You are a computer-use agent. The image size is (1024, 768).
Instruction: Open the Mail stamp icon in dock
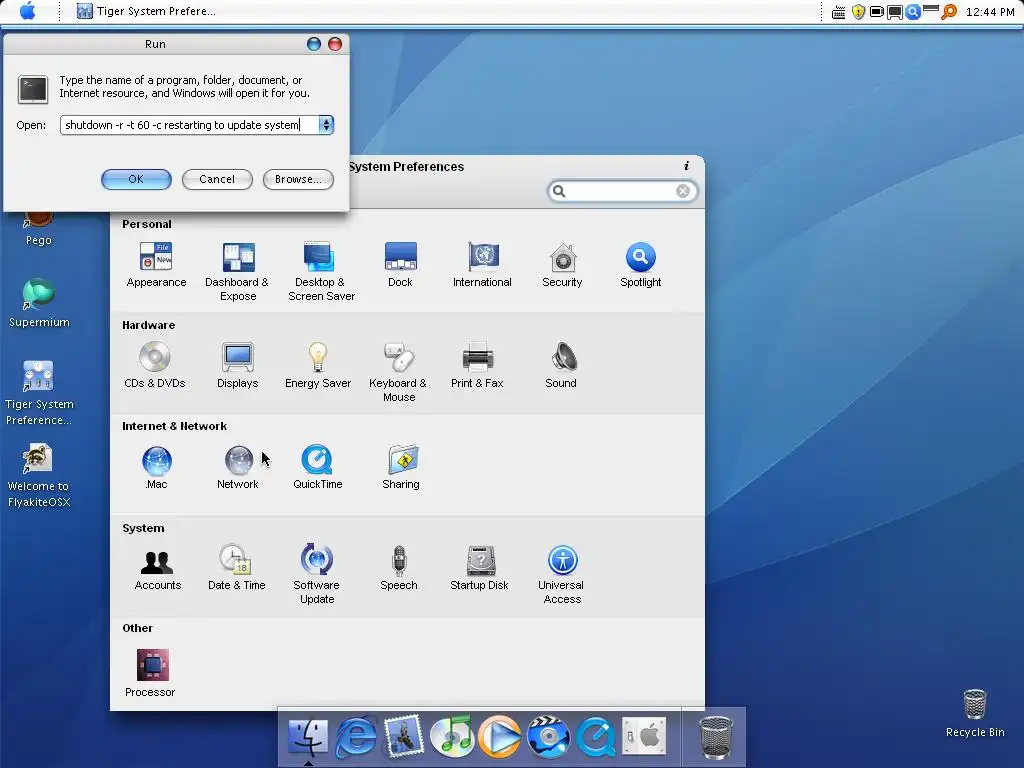[403, 737]
